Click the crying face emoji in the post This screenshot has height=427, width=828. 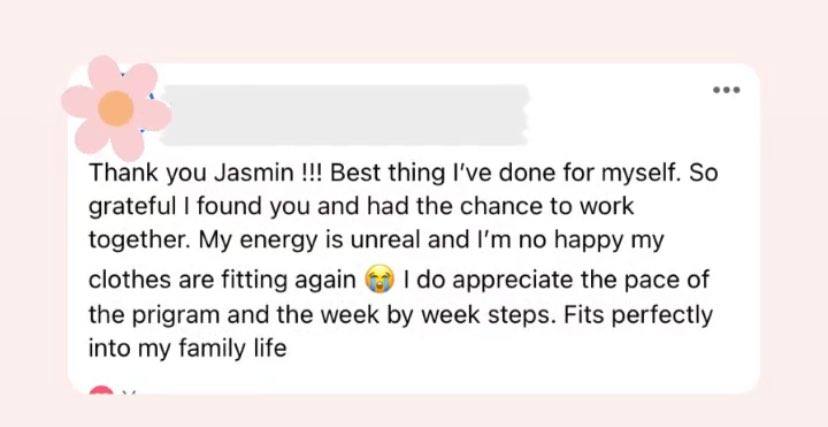coord(380,280)
